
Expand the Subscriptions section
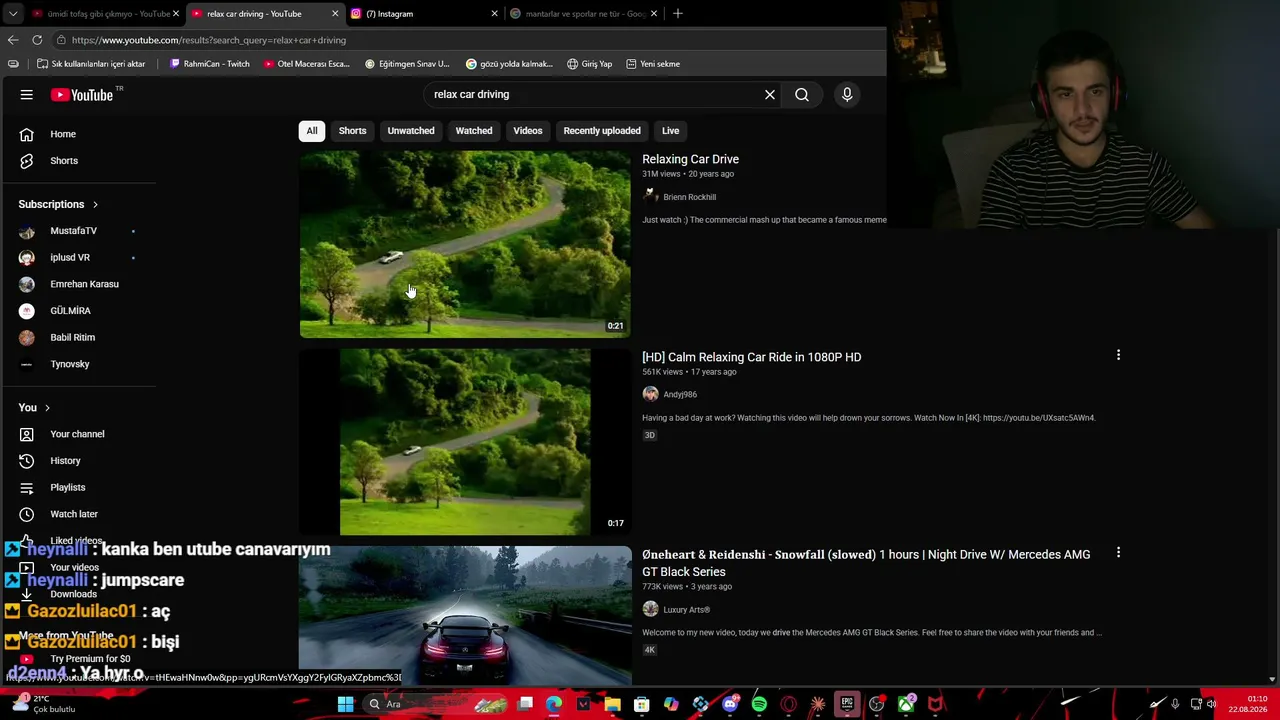[x=58, y=204]
